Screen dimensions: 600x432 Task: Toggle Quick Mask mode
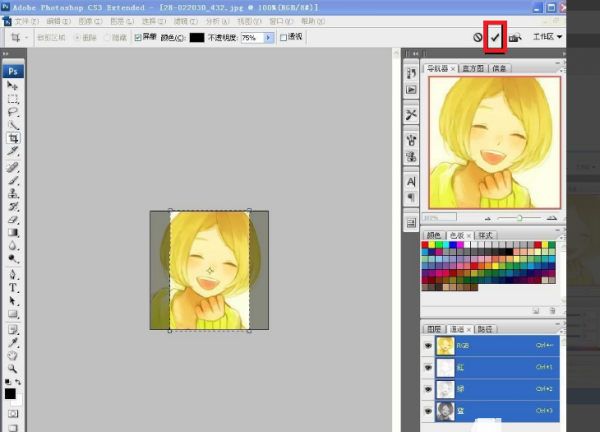pyautogui.click(x=13, y=414)
